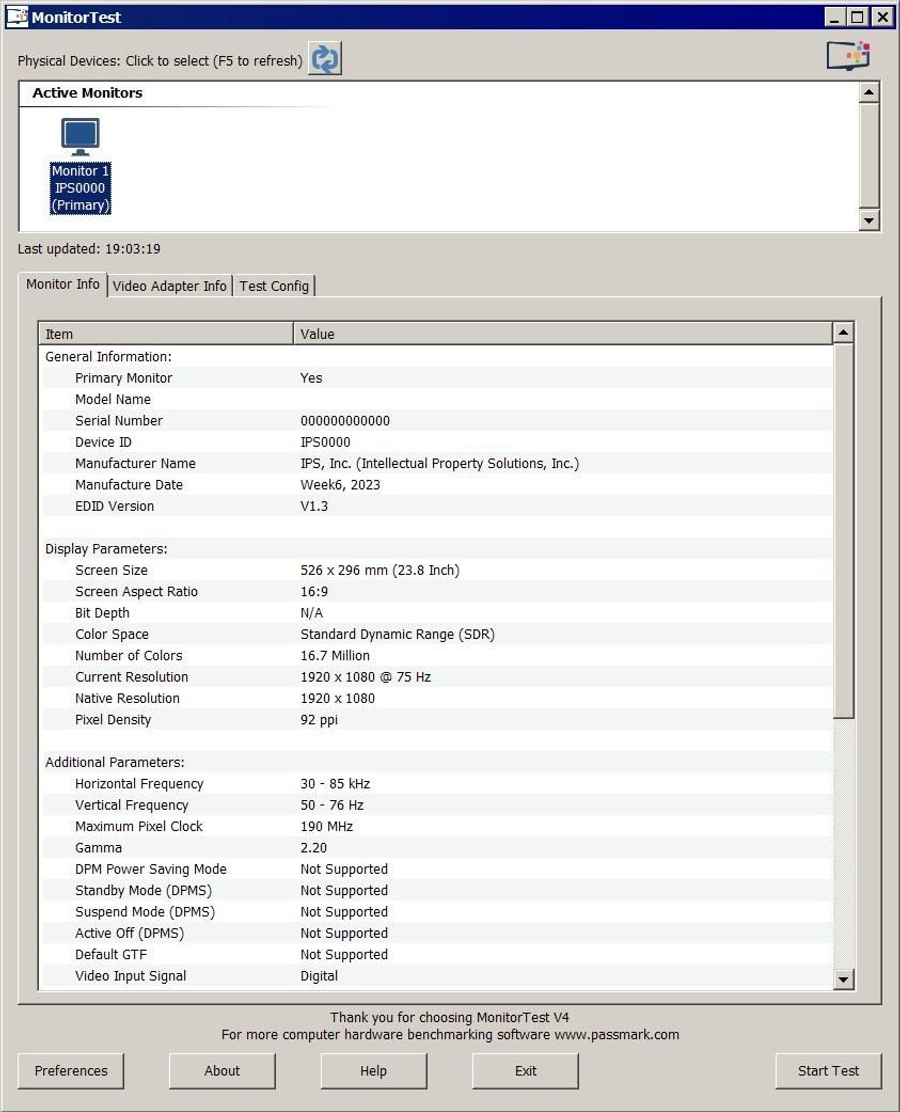The image size is (900, 1112).
Task: Close the MonitorTest window
Action: coord(882,17)
